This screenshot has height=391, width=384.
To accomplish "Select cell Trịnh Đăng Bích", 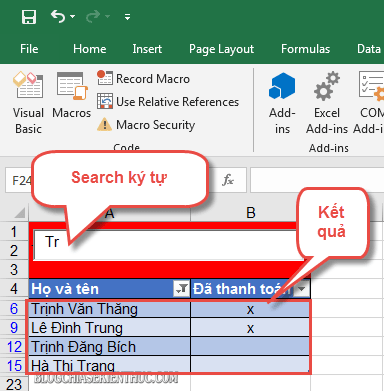I will click(x=110, y=347).
